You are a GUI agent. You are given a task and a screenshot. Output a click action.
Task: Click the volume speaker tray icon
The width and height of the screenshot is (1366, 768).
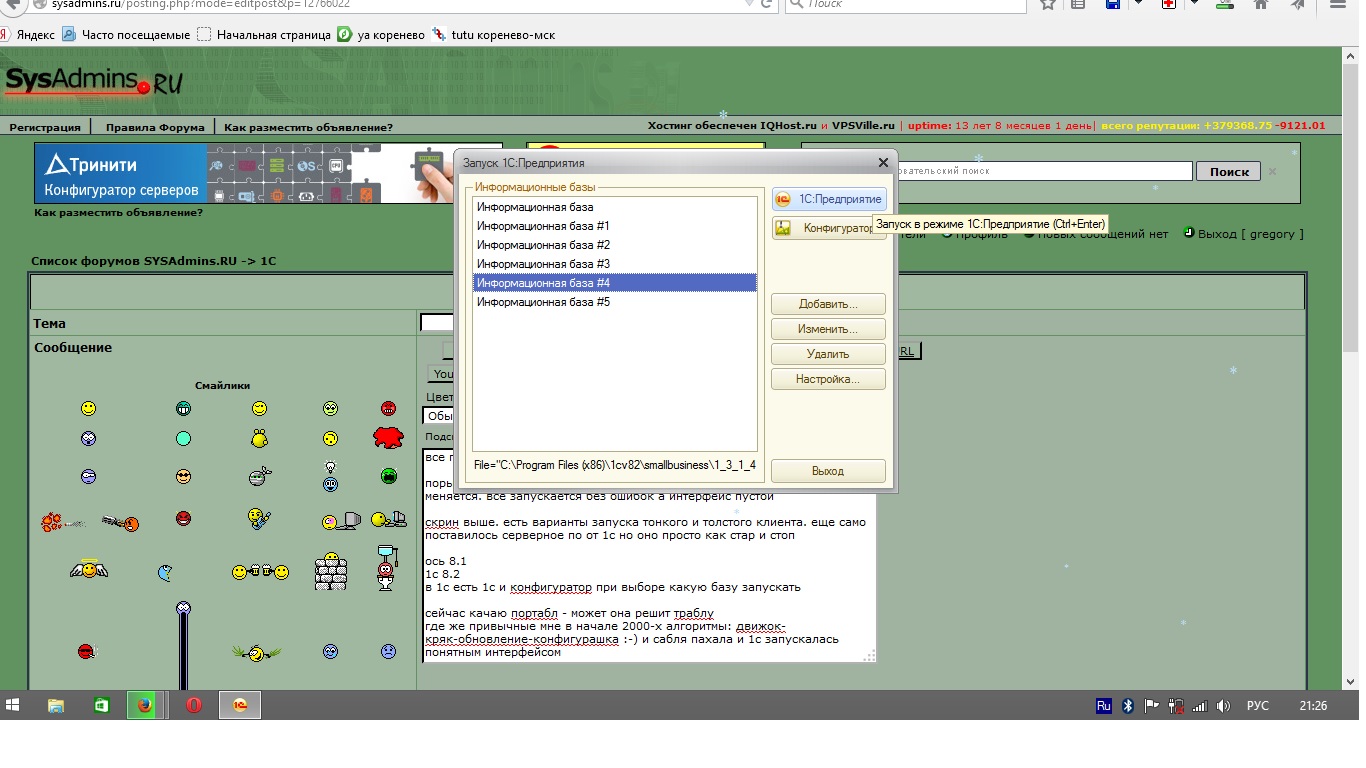tap(1222, 706)
